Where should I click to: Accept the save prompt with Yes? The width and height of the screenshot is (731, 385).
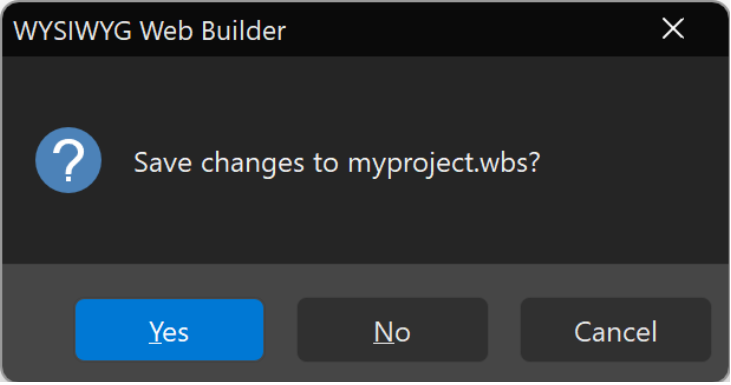click(169, 330)
